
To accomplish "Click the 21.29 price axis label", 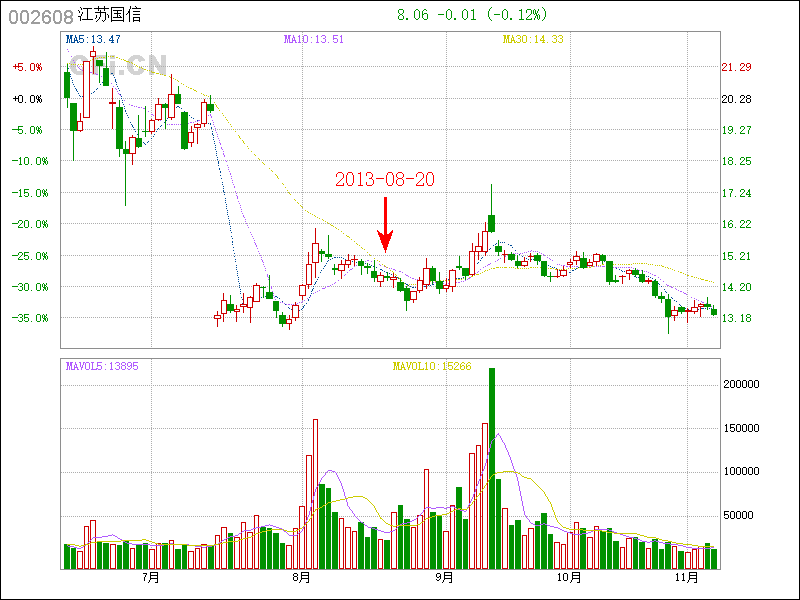I will (736, 67).
